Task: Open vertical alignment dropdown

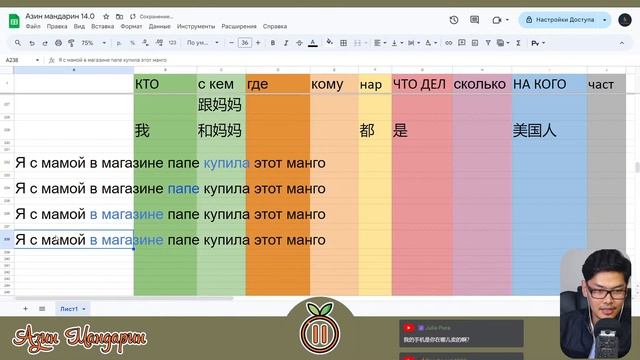Action: [397, 43]
